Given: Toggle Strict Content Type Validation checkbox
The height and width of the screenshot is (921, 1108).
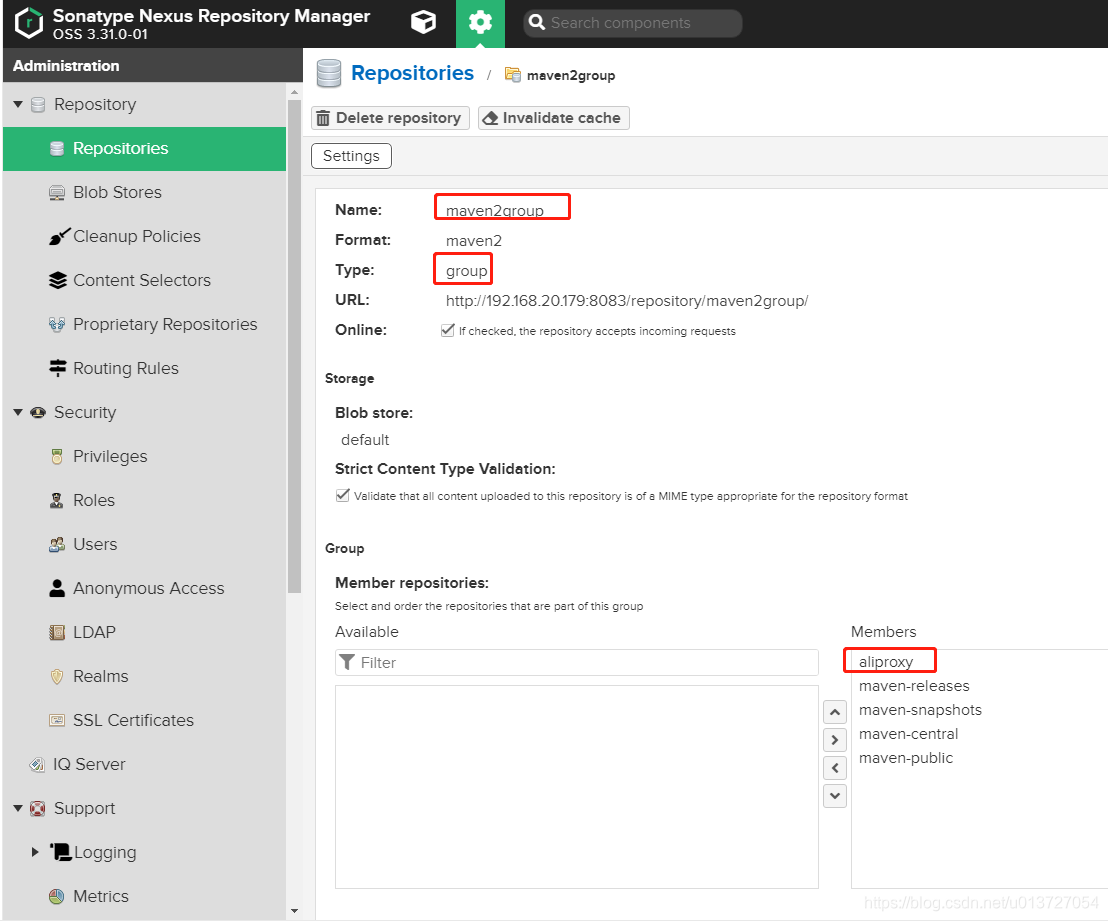Looking at the screenshot, I should (x=343, y=495).
